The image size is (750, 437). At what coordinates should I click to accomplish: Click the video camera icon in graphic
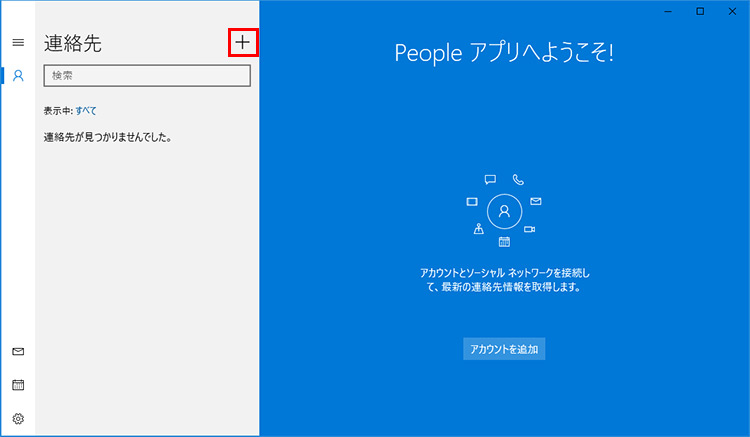[x=530, y=230]
